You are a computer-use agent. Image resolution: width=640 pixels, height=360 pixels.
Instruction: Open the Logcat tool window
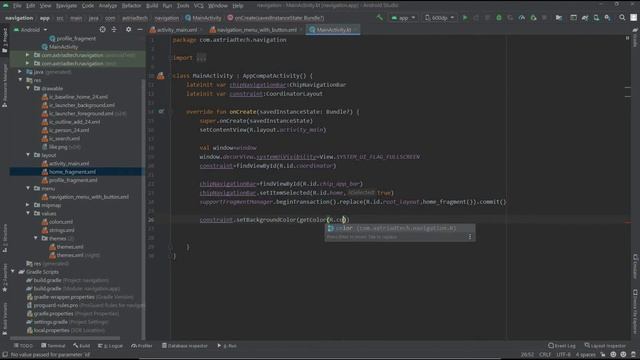tap(110, 346)
